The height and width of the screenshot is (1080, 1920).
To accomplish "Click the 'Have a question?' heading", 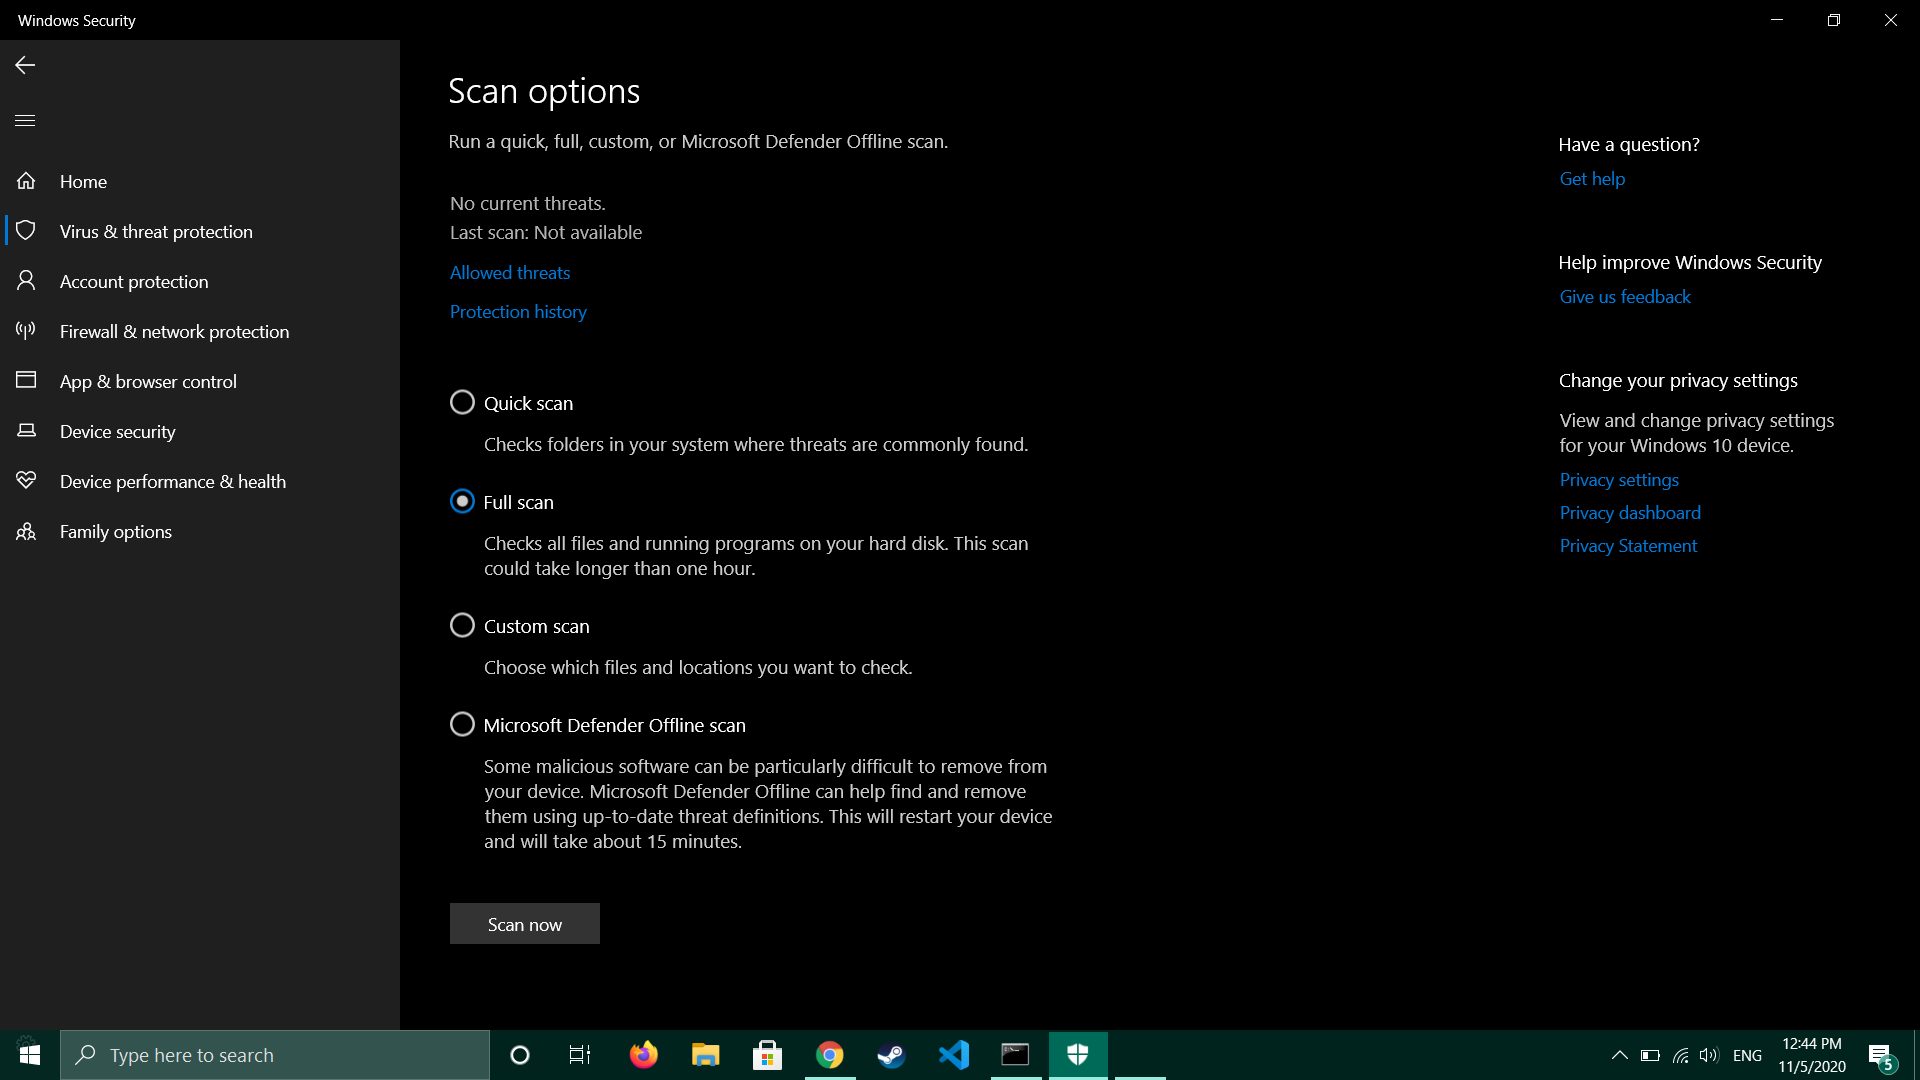I will 1629,145.
